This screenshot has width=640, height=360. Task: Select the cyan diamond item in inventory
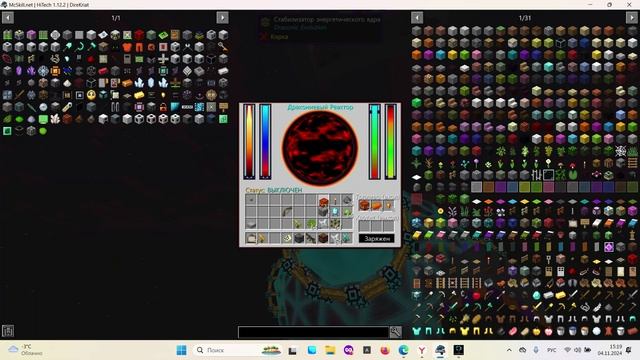(335, 212)
